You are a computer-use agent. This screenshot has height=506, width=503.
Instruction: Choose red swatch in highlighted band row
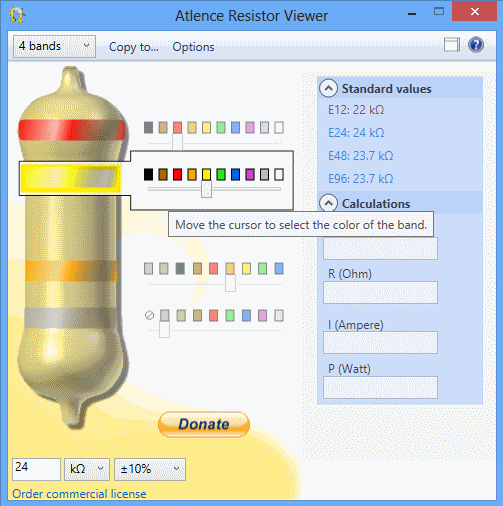(x=177, y=174)
